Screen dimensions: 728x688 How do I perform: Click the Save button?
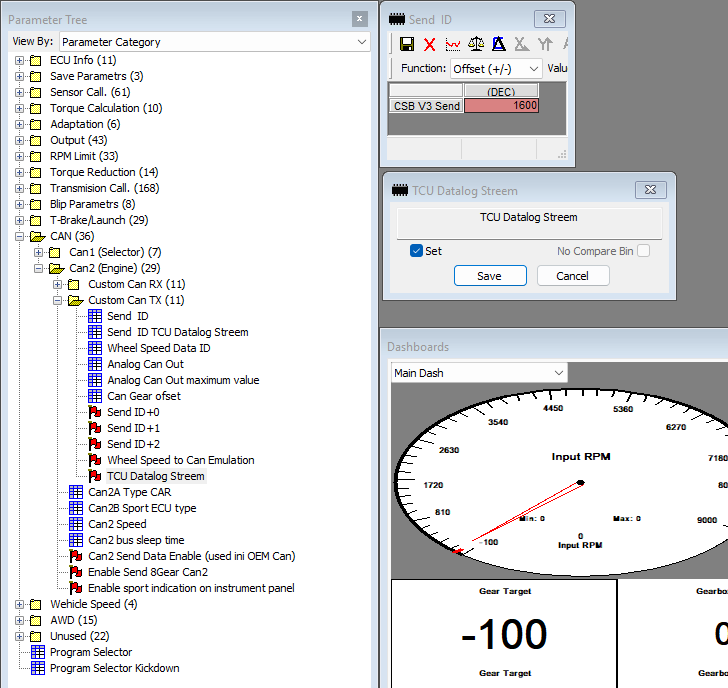point(489,276)
